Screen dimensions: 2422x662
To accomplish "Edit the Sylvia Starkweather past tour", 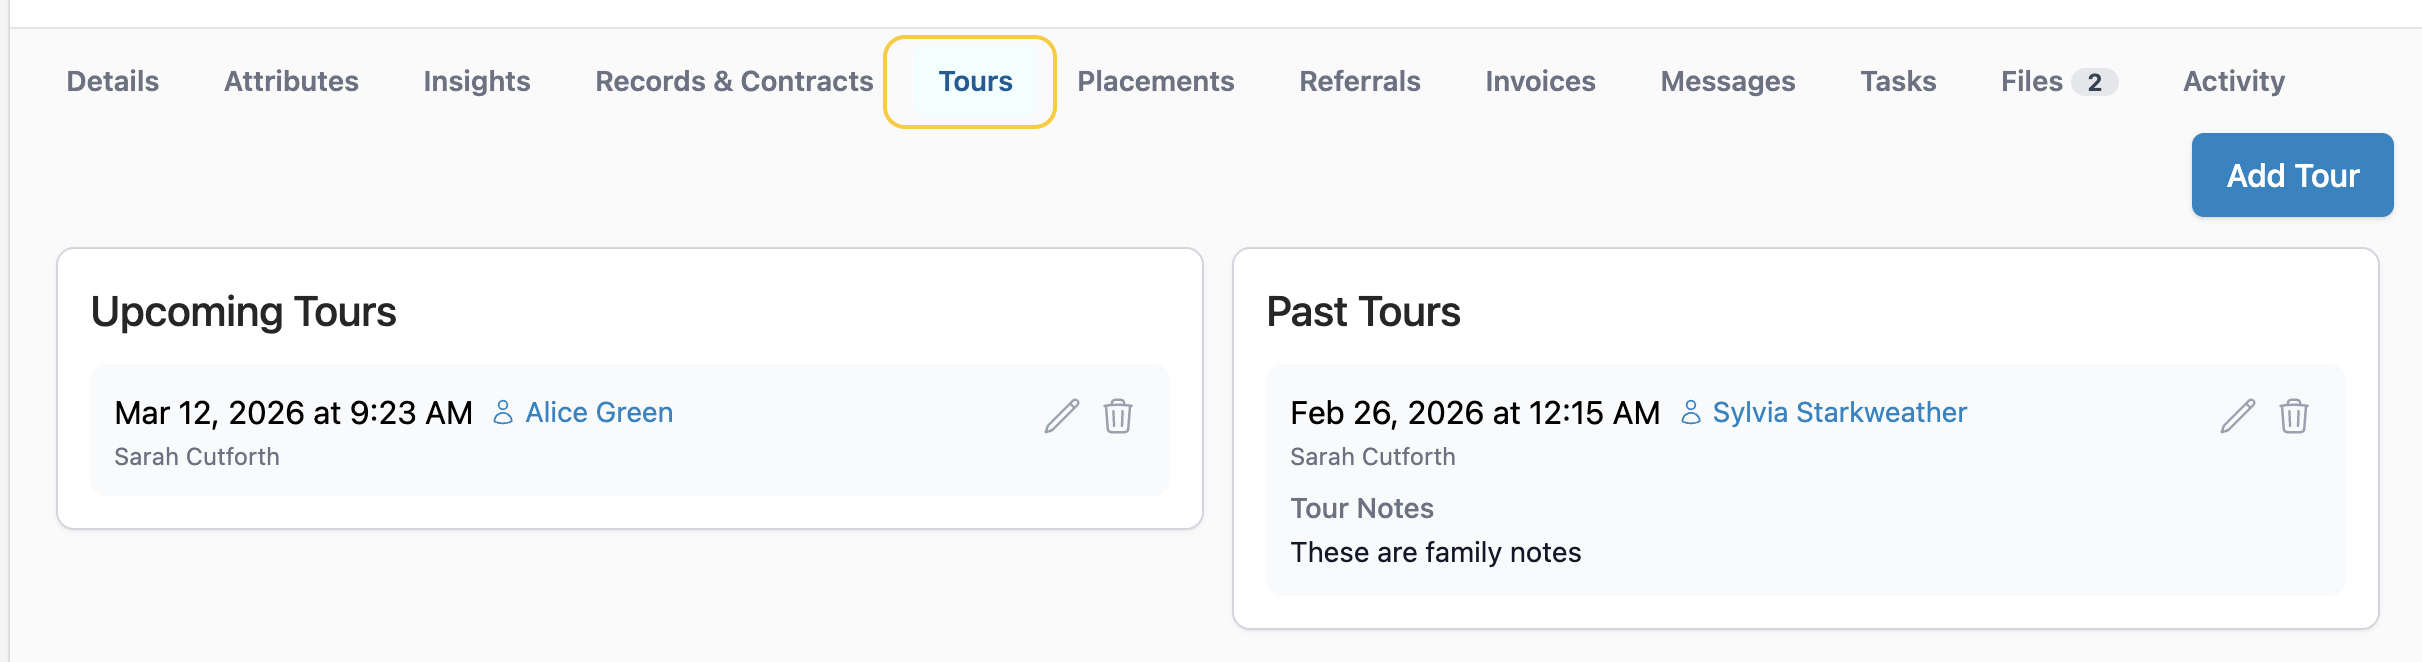I will (x=2237, y=416).
